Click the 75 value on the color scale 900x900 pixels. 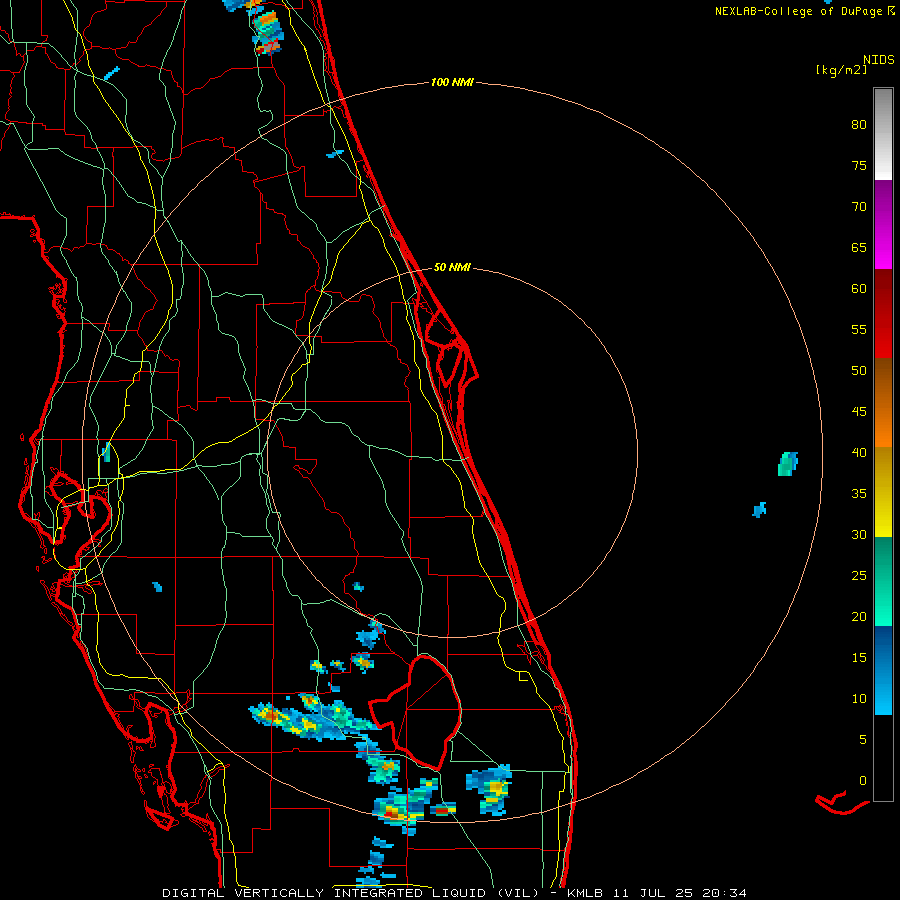tap(859, 166)
